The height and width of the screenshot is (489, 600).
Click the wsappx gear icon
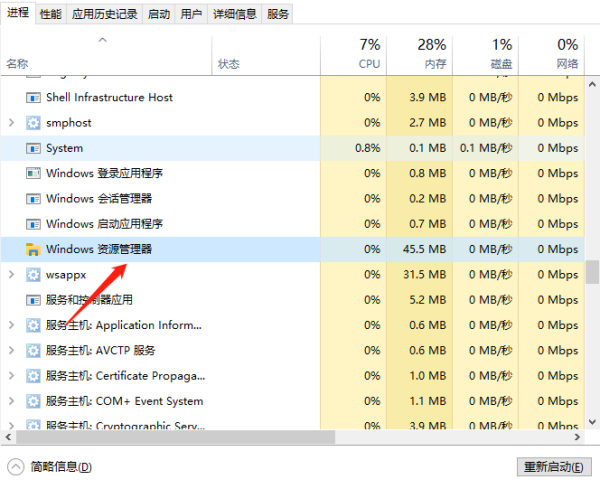[x=33, y=274]
